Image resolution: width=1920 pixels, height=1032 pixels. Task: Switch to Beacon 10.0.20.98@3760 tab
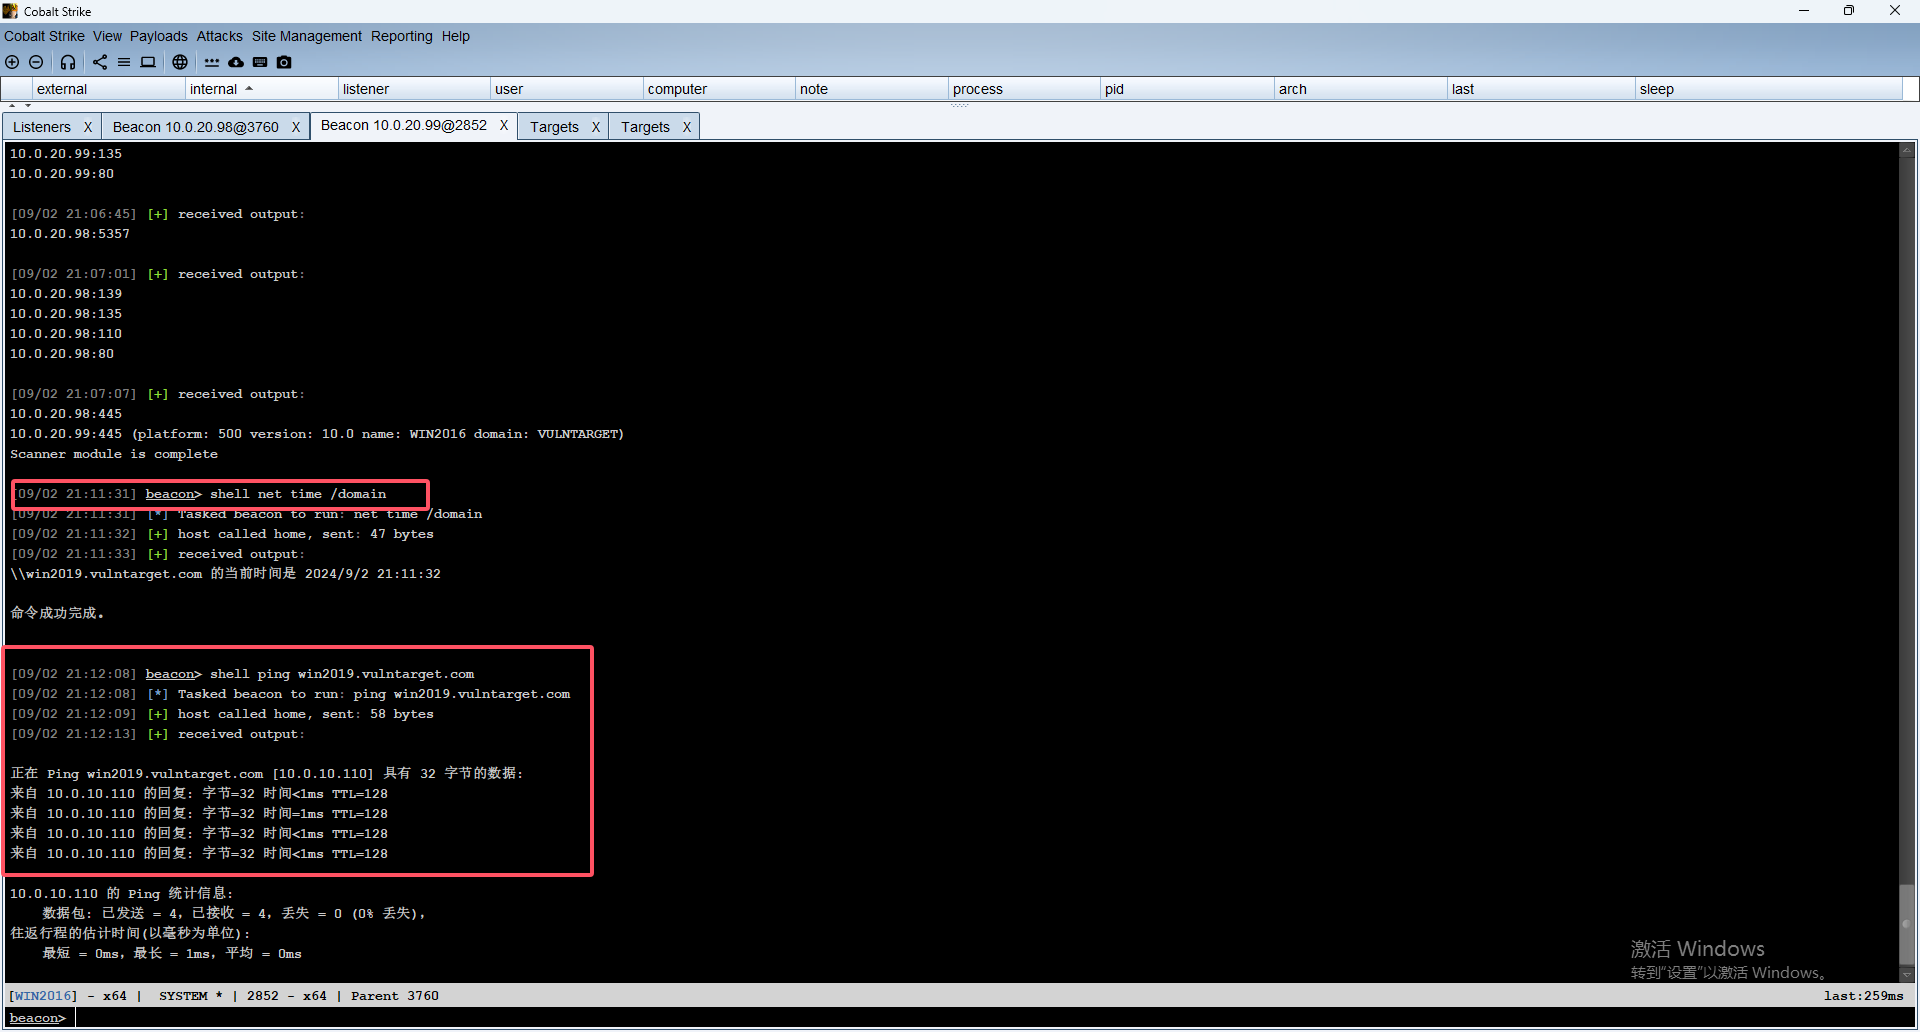[196, 127]
